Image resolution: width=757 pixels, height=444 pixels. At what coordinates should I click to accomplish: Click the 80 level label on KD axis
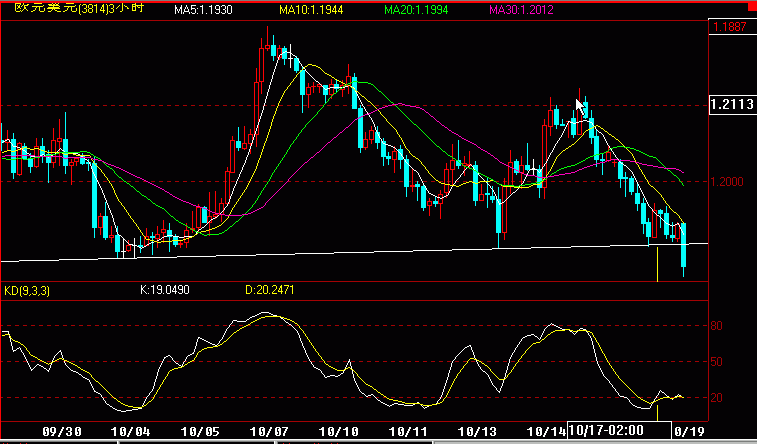tap(716, 326)
